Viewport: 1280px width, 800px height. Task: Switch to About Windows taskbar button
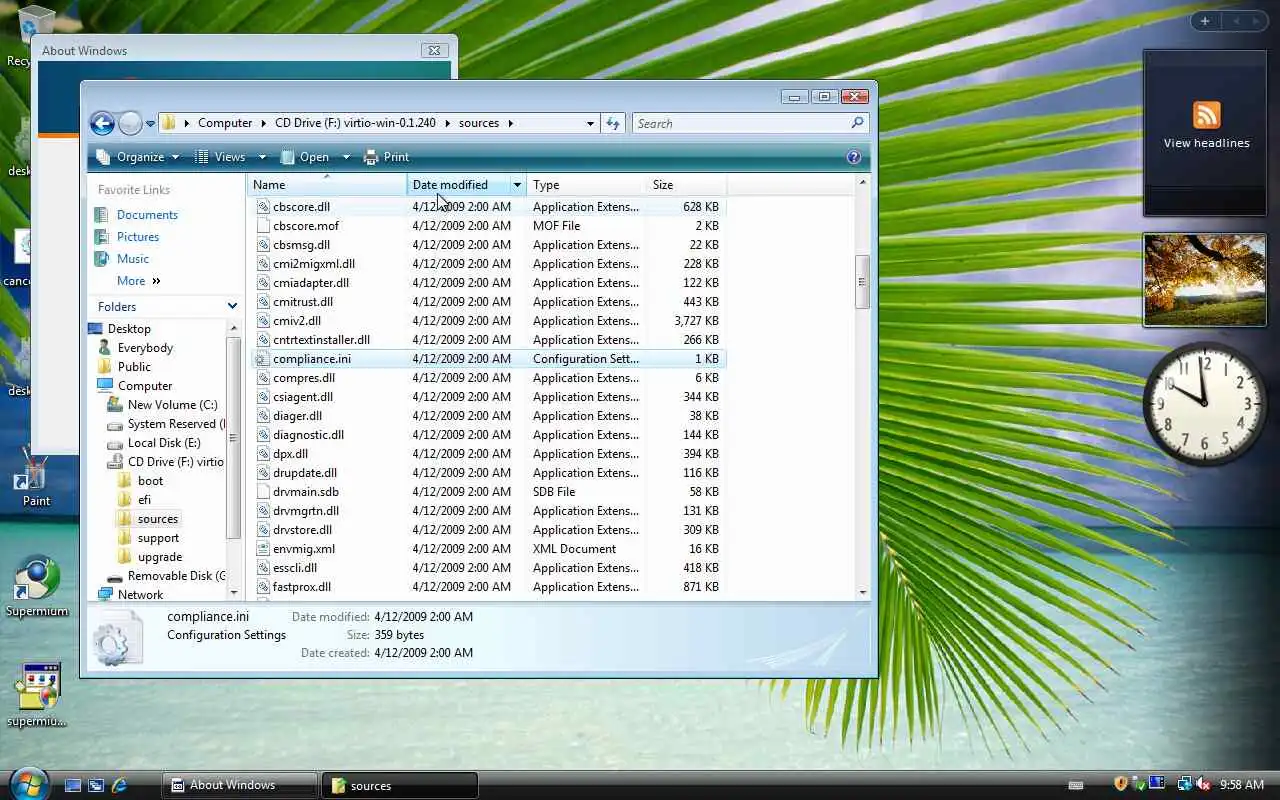pos(240,785)
